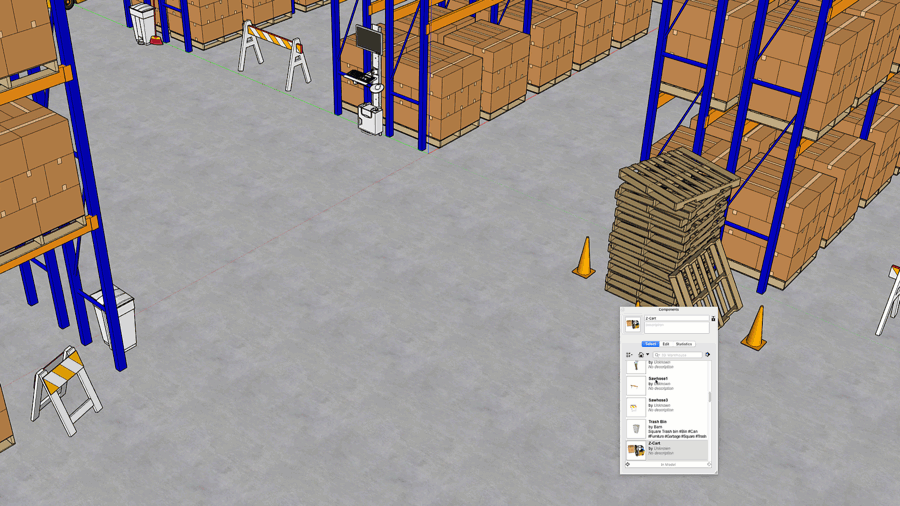This screenshot has height=506, width=900.
Task: Click the Z-Cart preview thumbnail at top
Action: (x=633, y=325)
